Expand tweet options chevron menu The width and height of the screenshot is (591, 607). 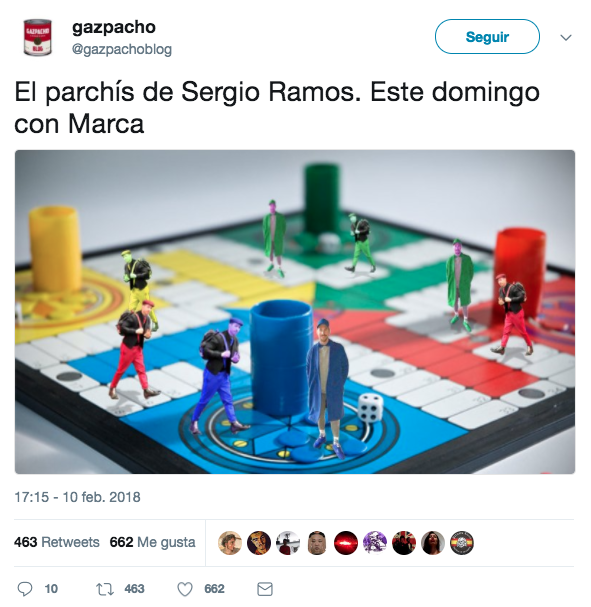coord(566,38)
